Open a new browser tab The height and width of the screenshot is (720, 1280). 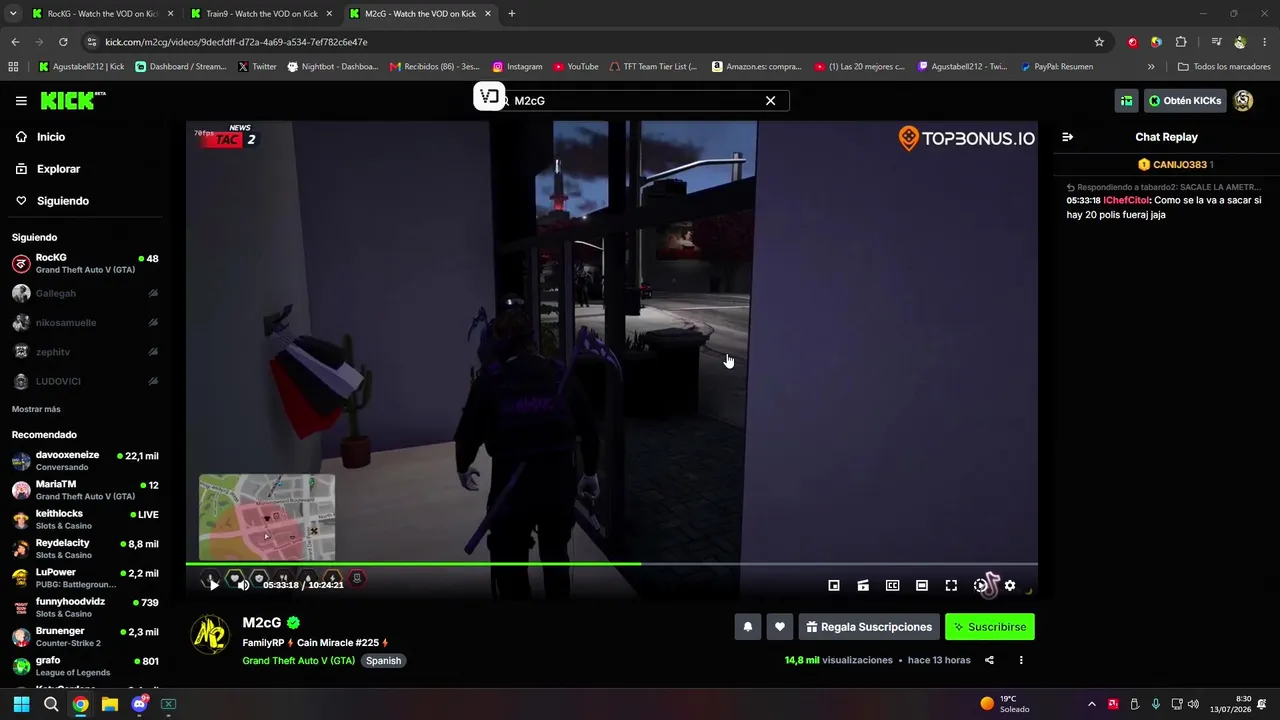(x=512, y=14)
